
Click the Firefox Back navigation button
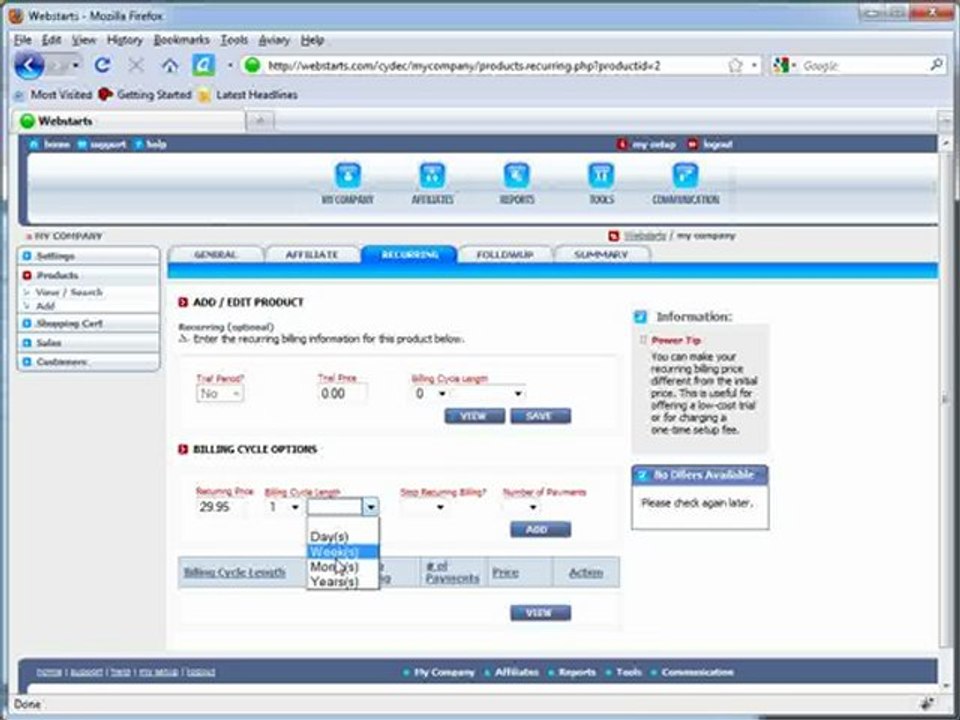pos(29,65)
